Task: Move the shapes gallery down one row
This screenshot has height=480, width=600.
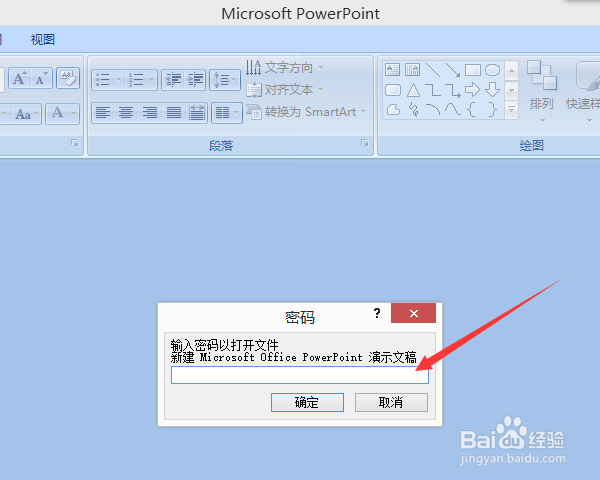Action: point(512,90)
